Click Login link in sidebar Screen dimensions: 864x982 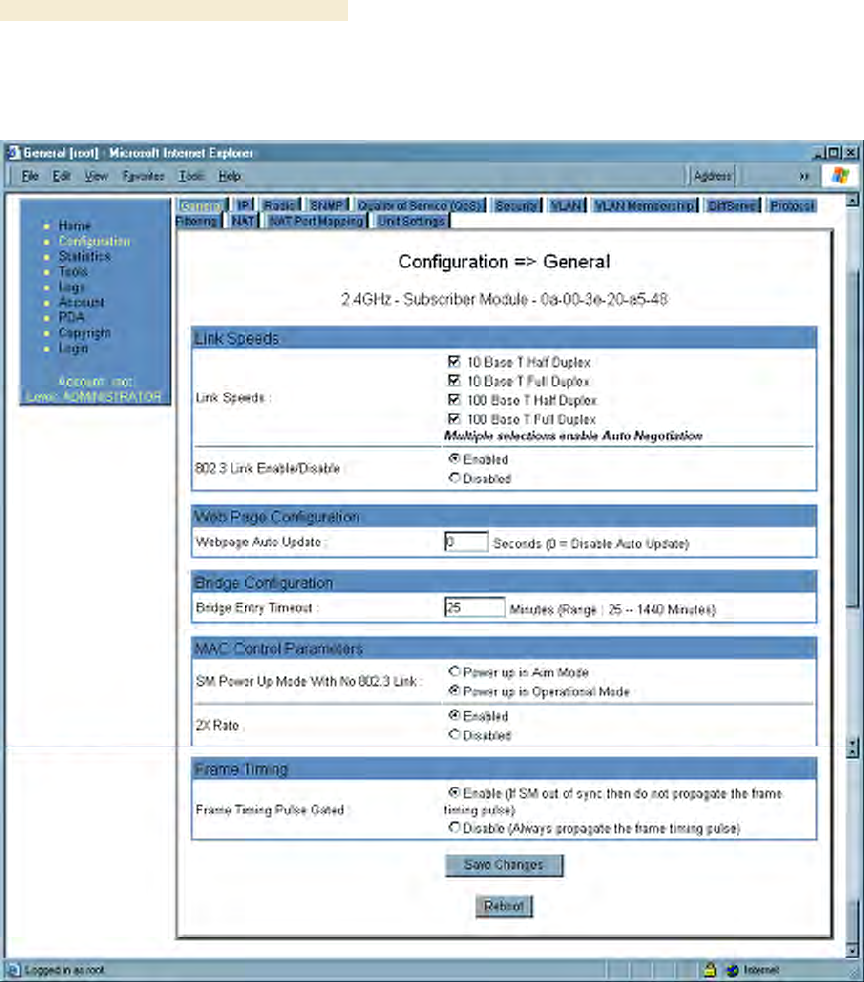click(x=73, y=348)
